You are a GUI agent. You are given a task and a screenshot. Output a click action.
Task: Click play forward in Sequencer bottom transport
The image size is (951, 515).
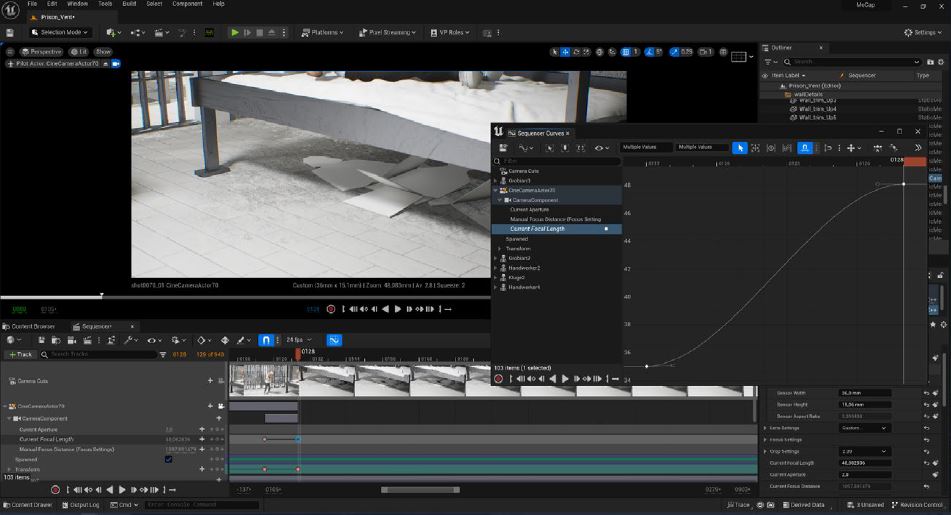122,490
